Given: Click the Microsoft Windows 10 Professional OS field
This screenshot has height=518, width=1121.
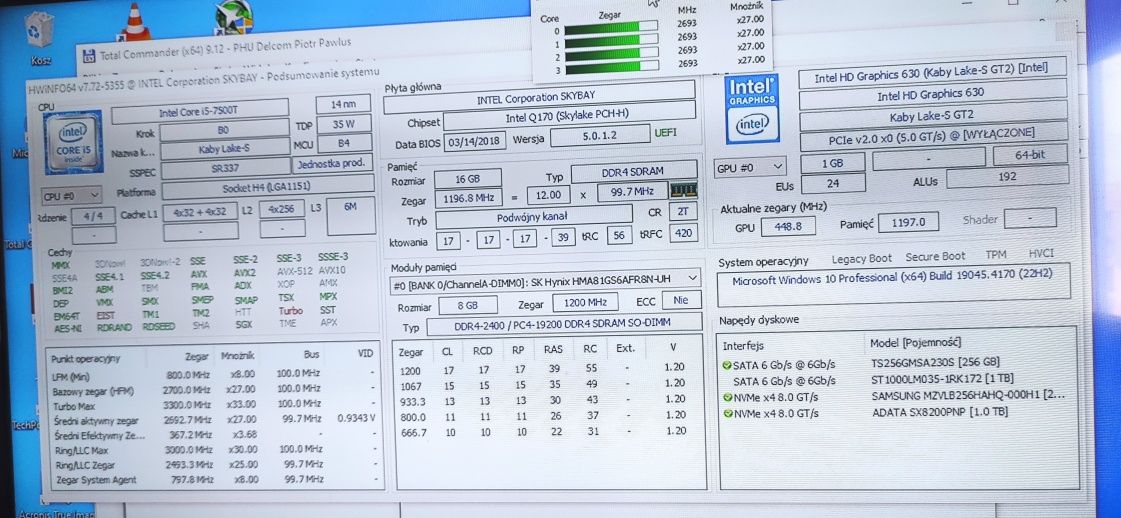Looking at the screenshot, I should 894,282.
